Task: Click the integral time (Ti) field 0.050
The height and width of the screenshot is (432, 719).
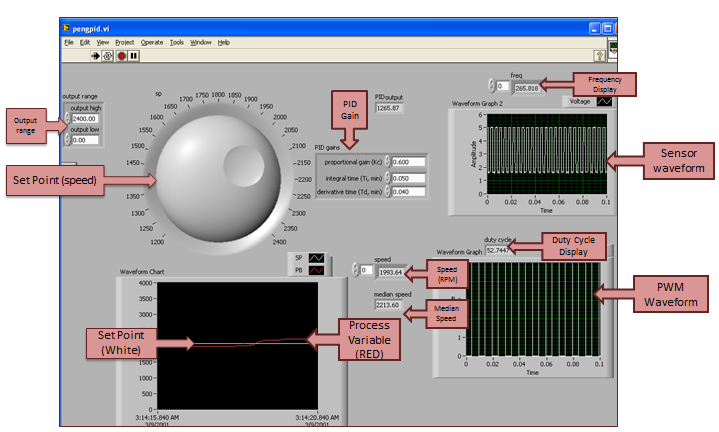Action: pos(408,178)
